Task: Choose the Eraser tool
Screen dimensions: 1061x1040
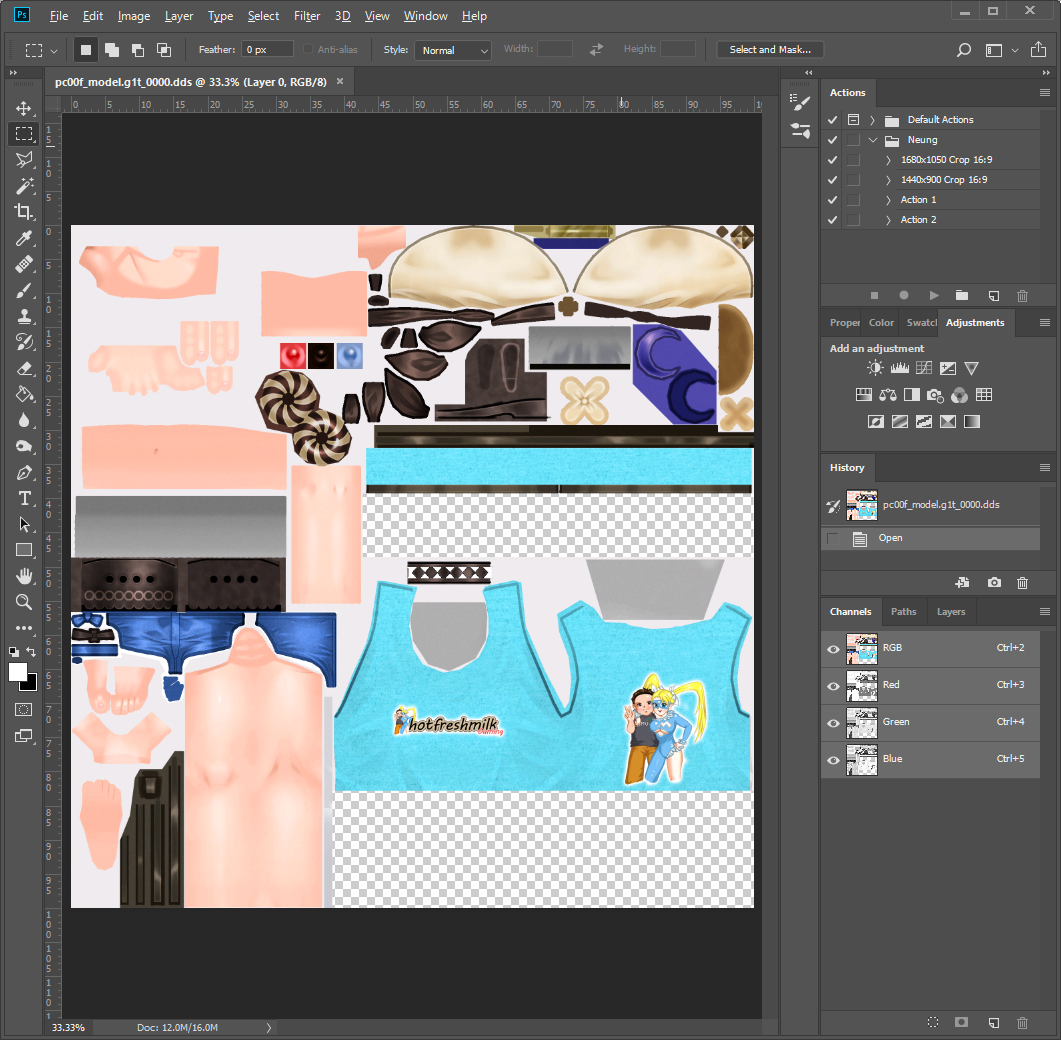Action: tap(24, 368)
